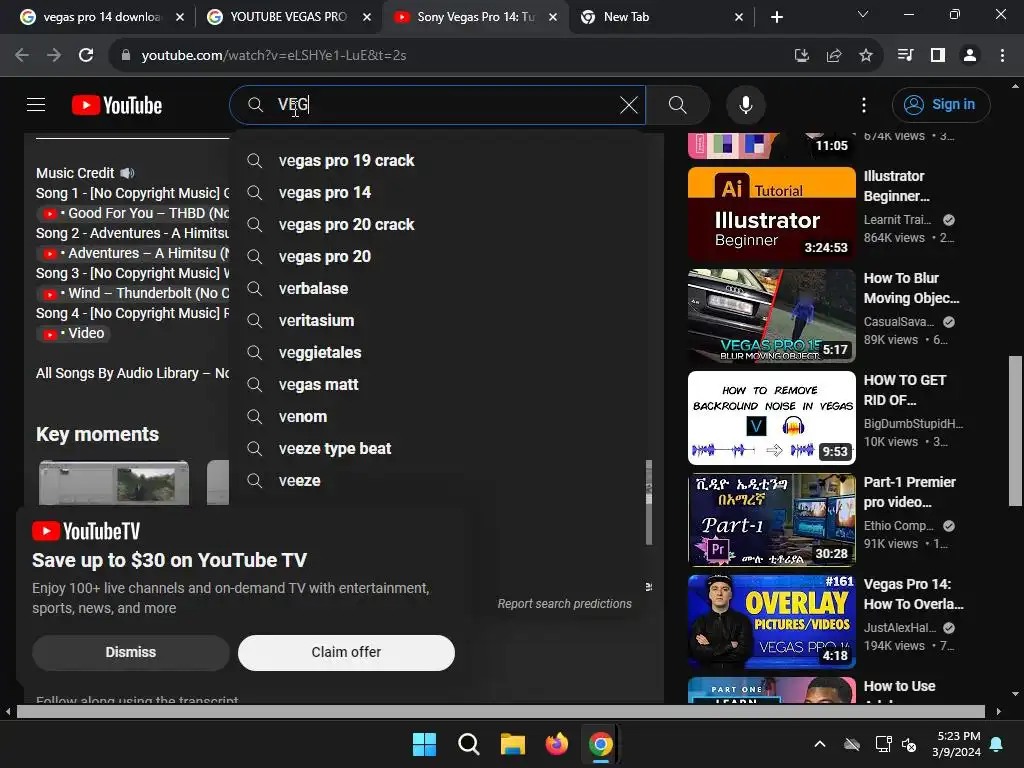
Task: Open Chrome media controls icon
Action: (906, 56)
